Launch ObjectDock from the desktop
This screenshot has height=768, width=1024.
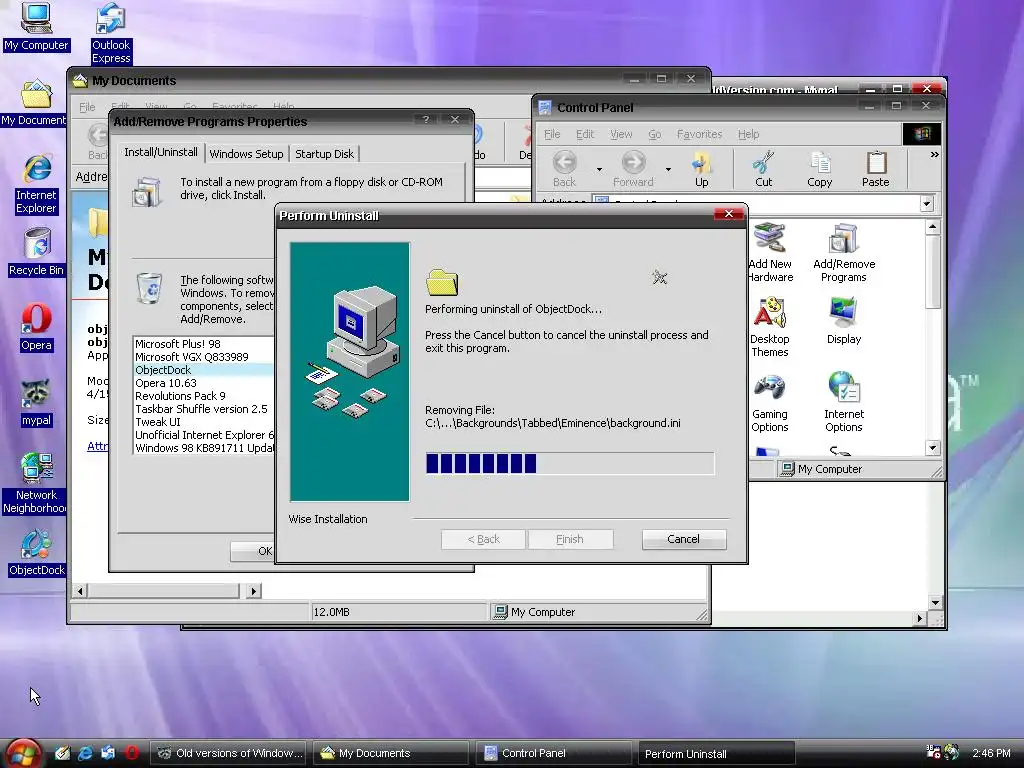pyautogui.click(x=37, y=552)
